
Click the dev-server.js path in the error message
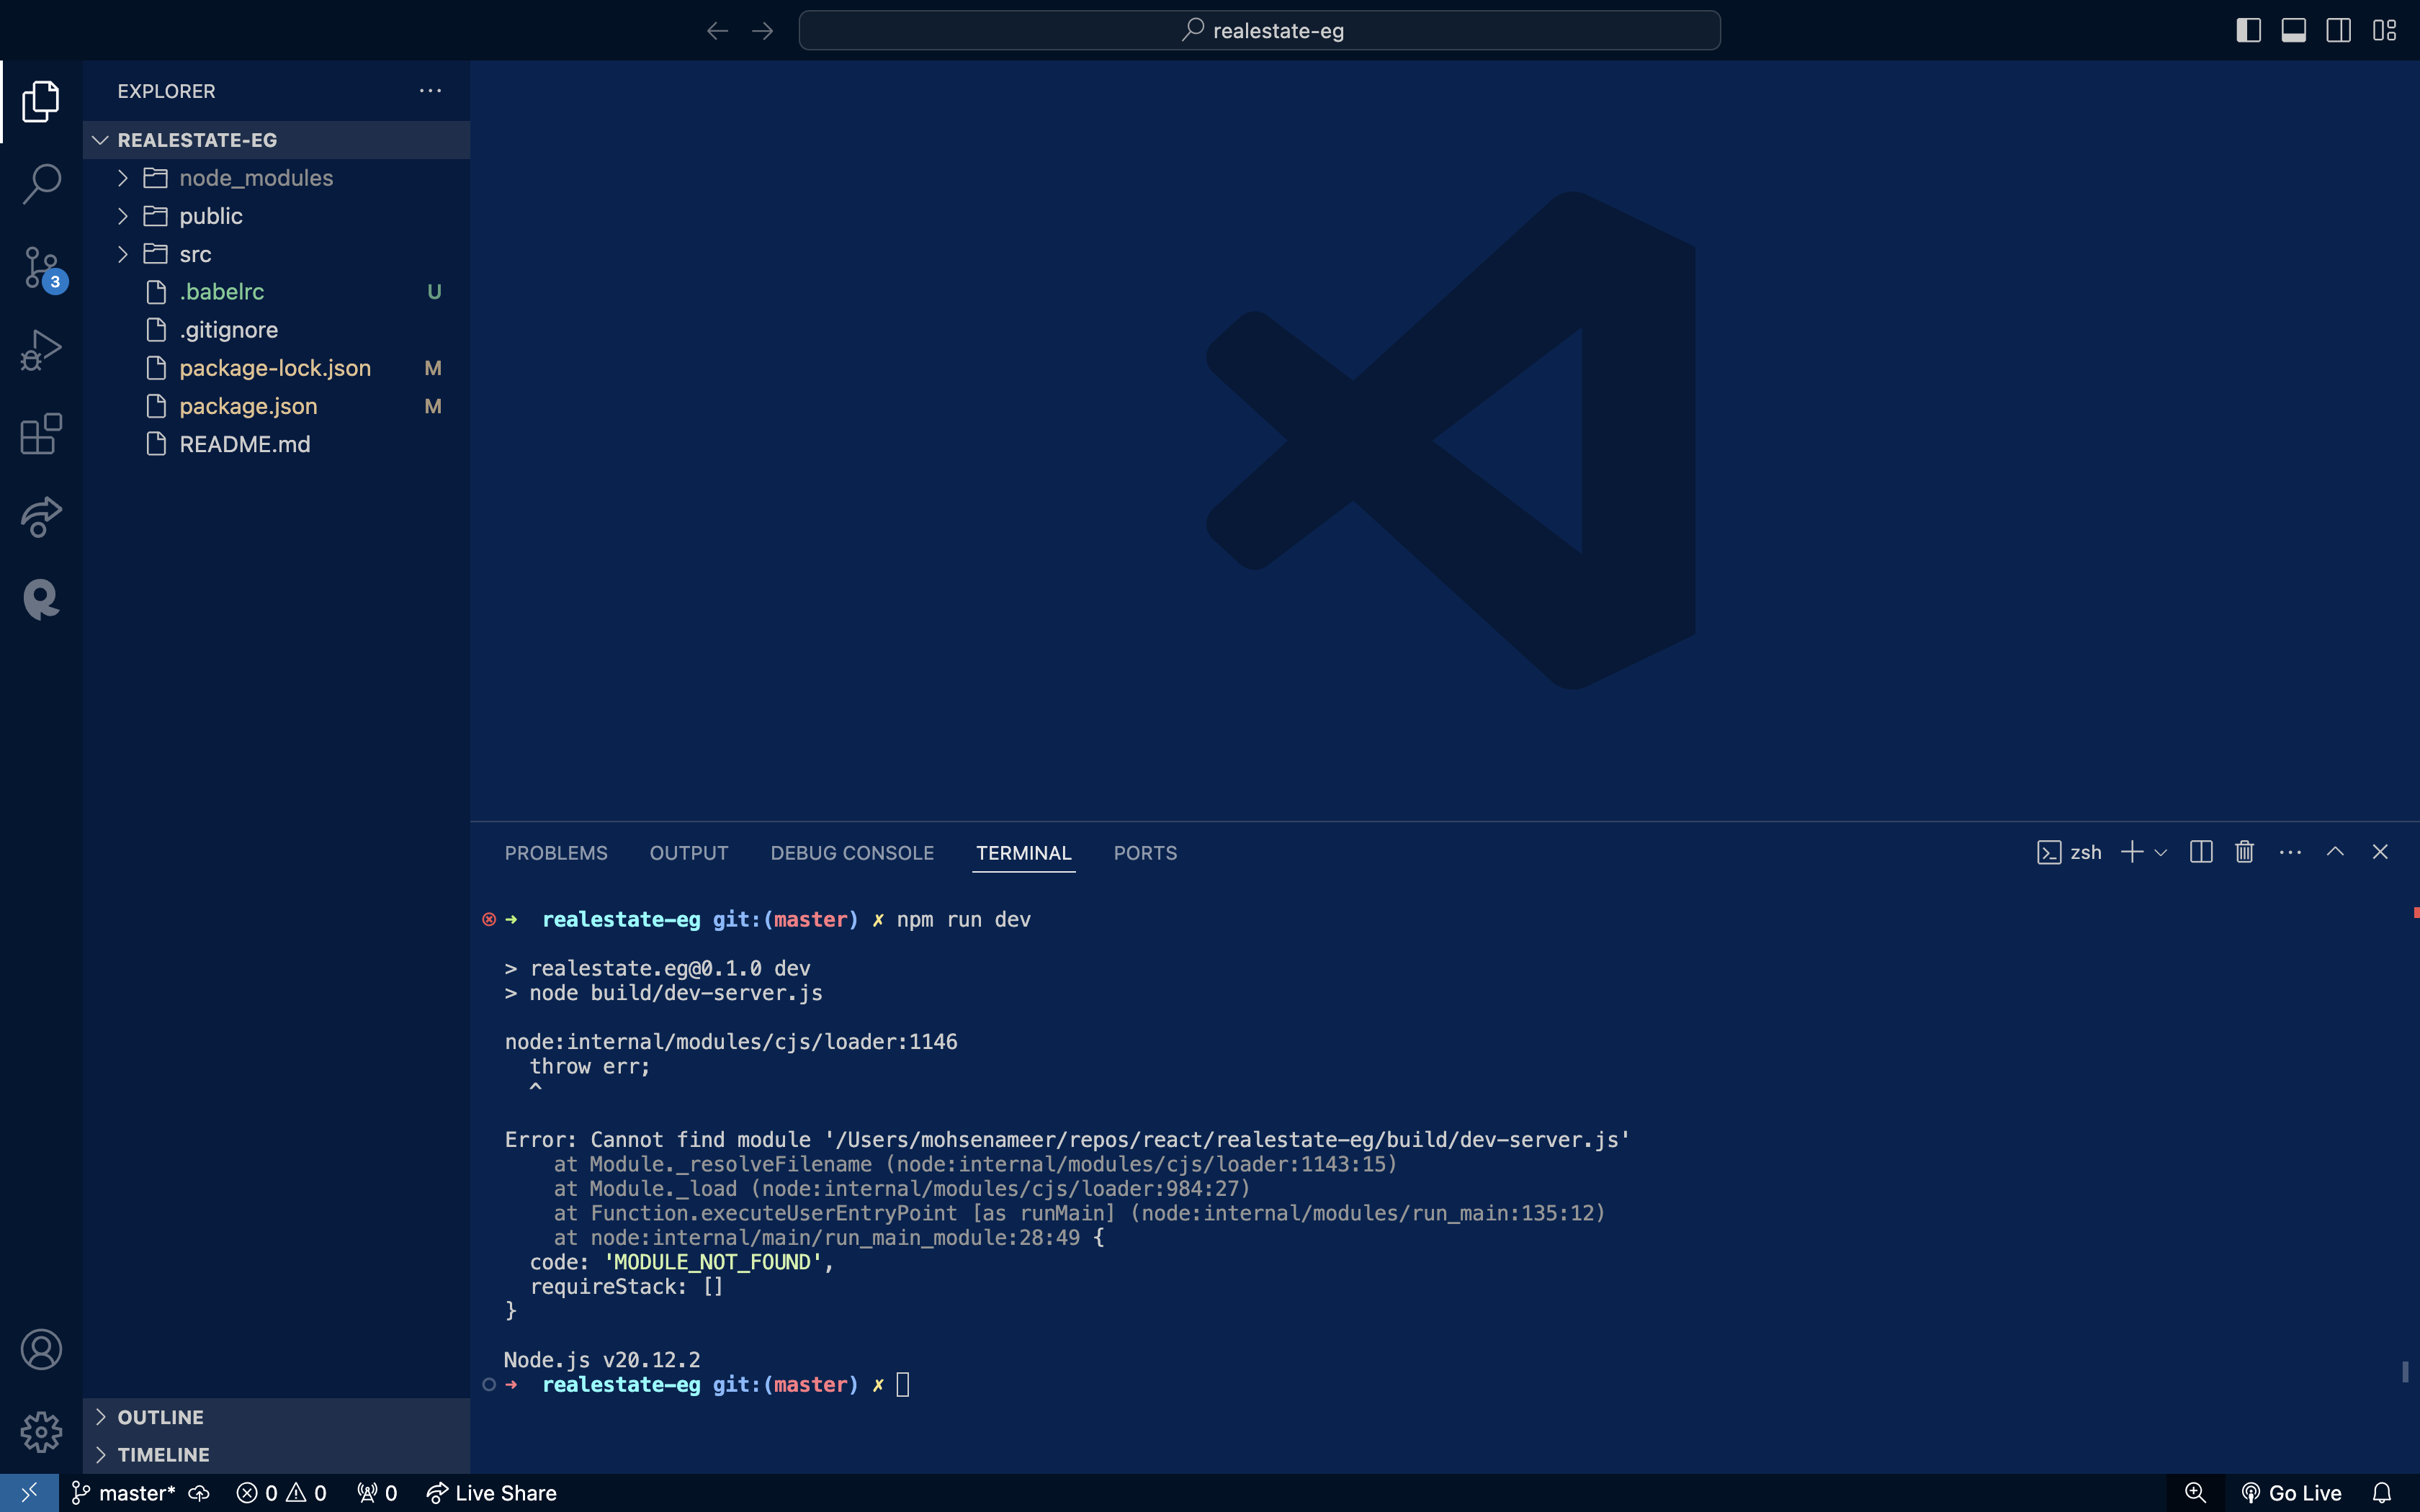[x=1227, y=1140]
